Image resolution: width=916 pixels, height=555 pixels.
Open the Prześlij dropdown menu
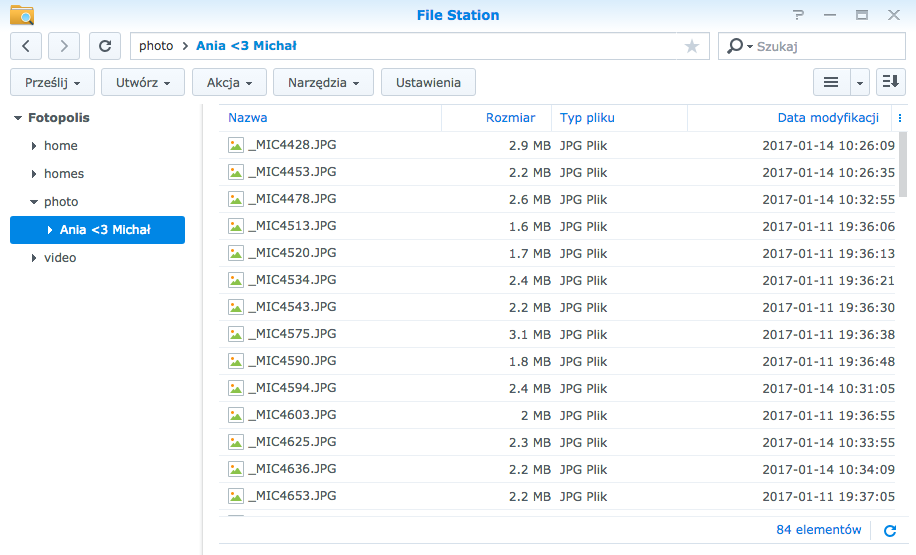[x=53, y=82]
